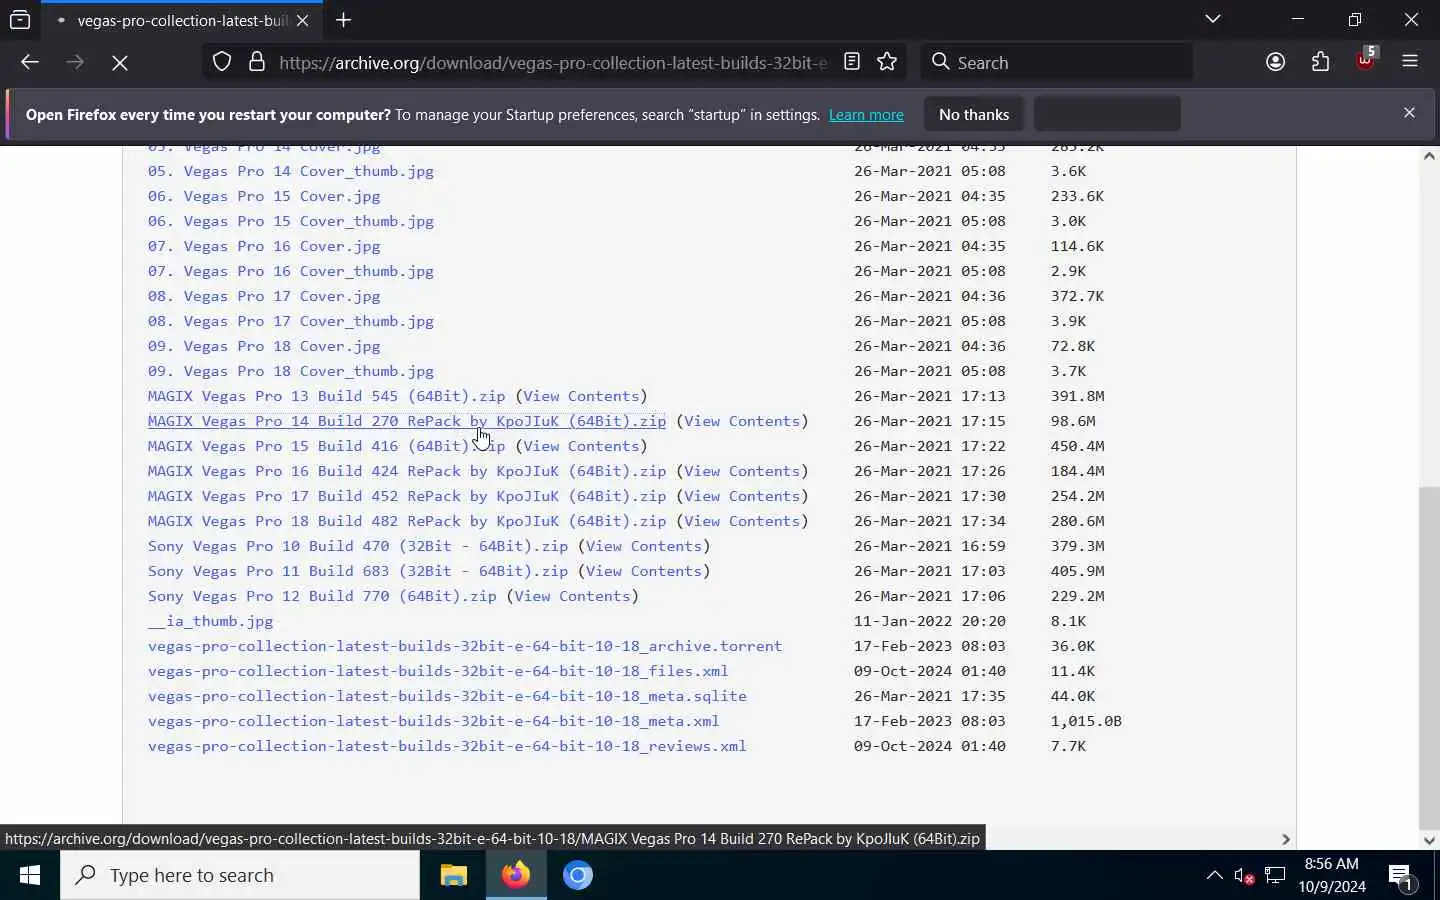Screen dimensions: 1440x900
Task: Close the startup notification bar
Action: [x=1409, y=113]
